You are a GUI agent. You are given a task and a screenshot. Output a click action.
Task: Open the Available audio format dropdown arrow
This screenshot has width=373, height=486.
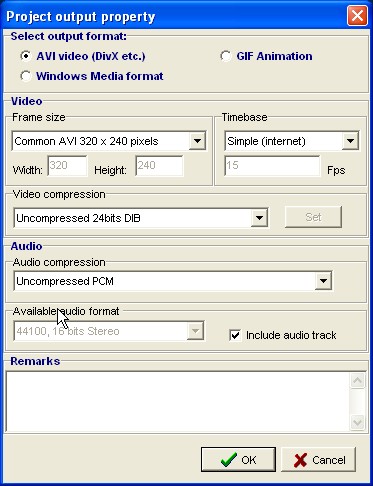pos(195,331)
